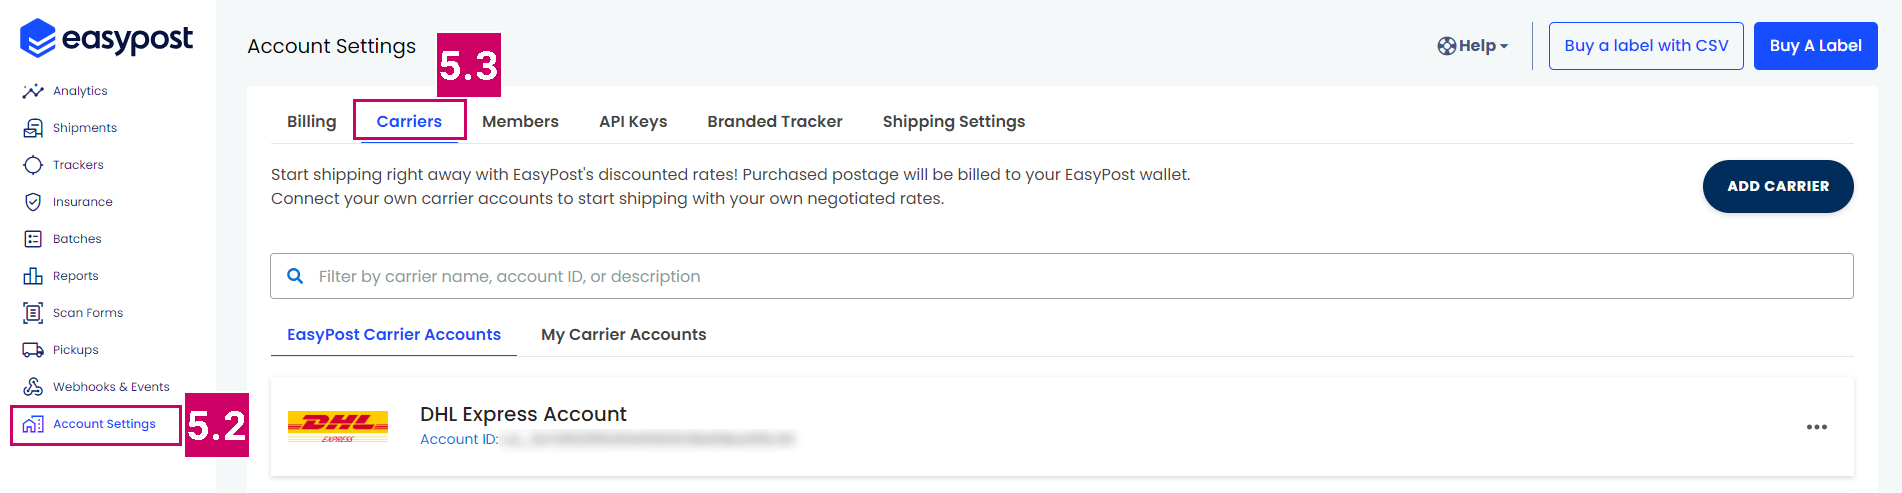Click the Buy A Label button
Image resolution: width=1902 pixels, height=493 pixels.
[1816, 46]
